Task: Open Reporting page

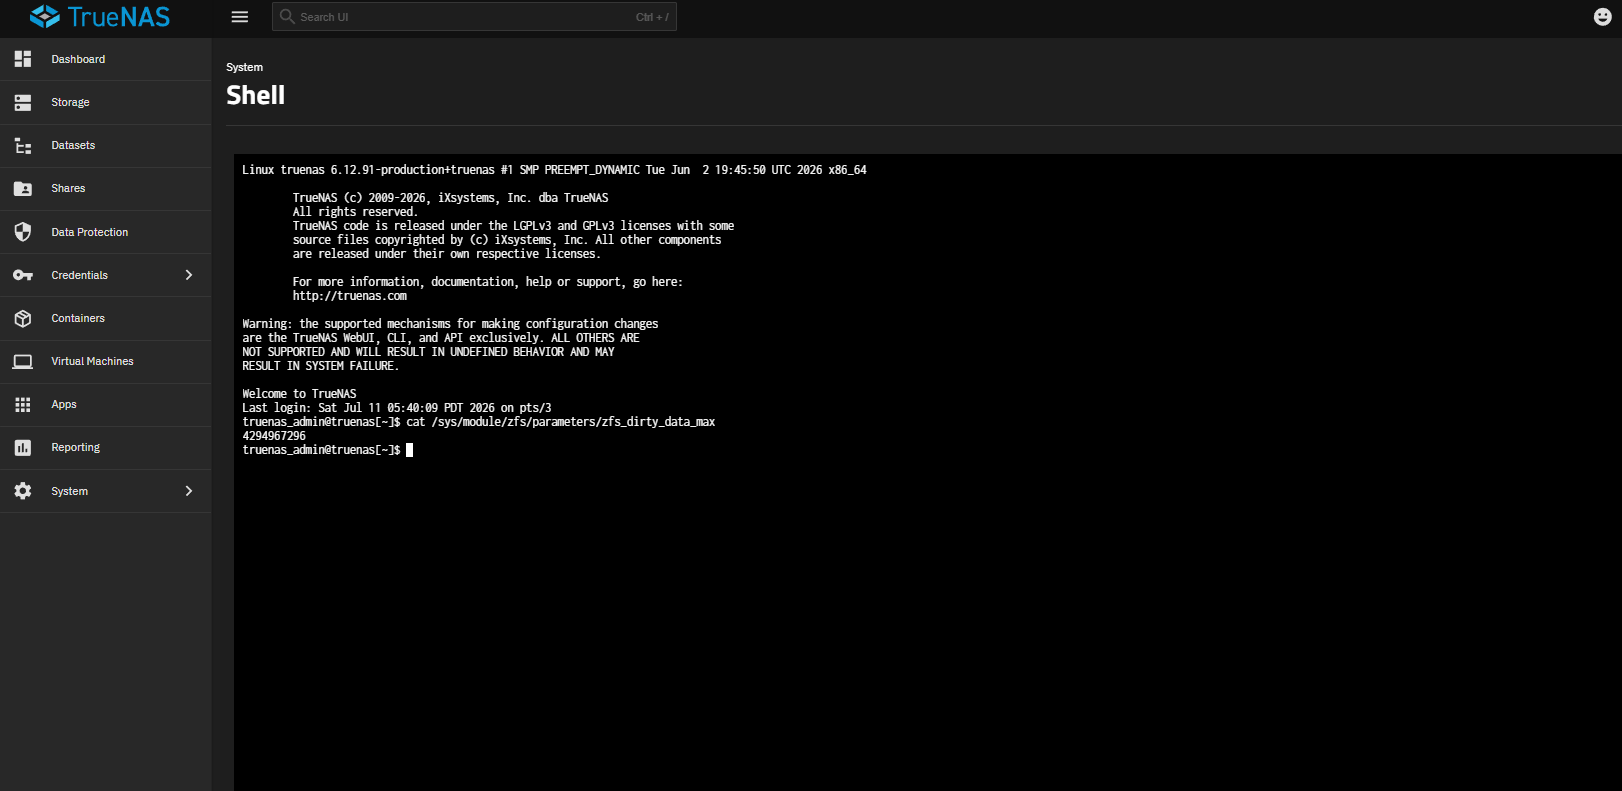Action: (x=105, y=448)
